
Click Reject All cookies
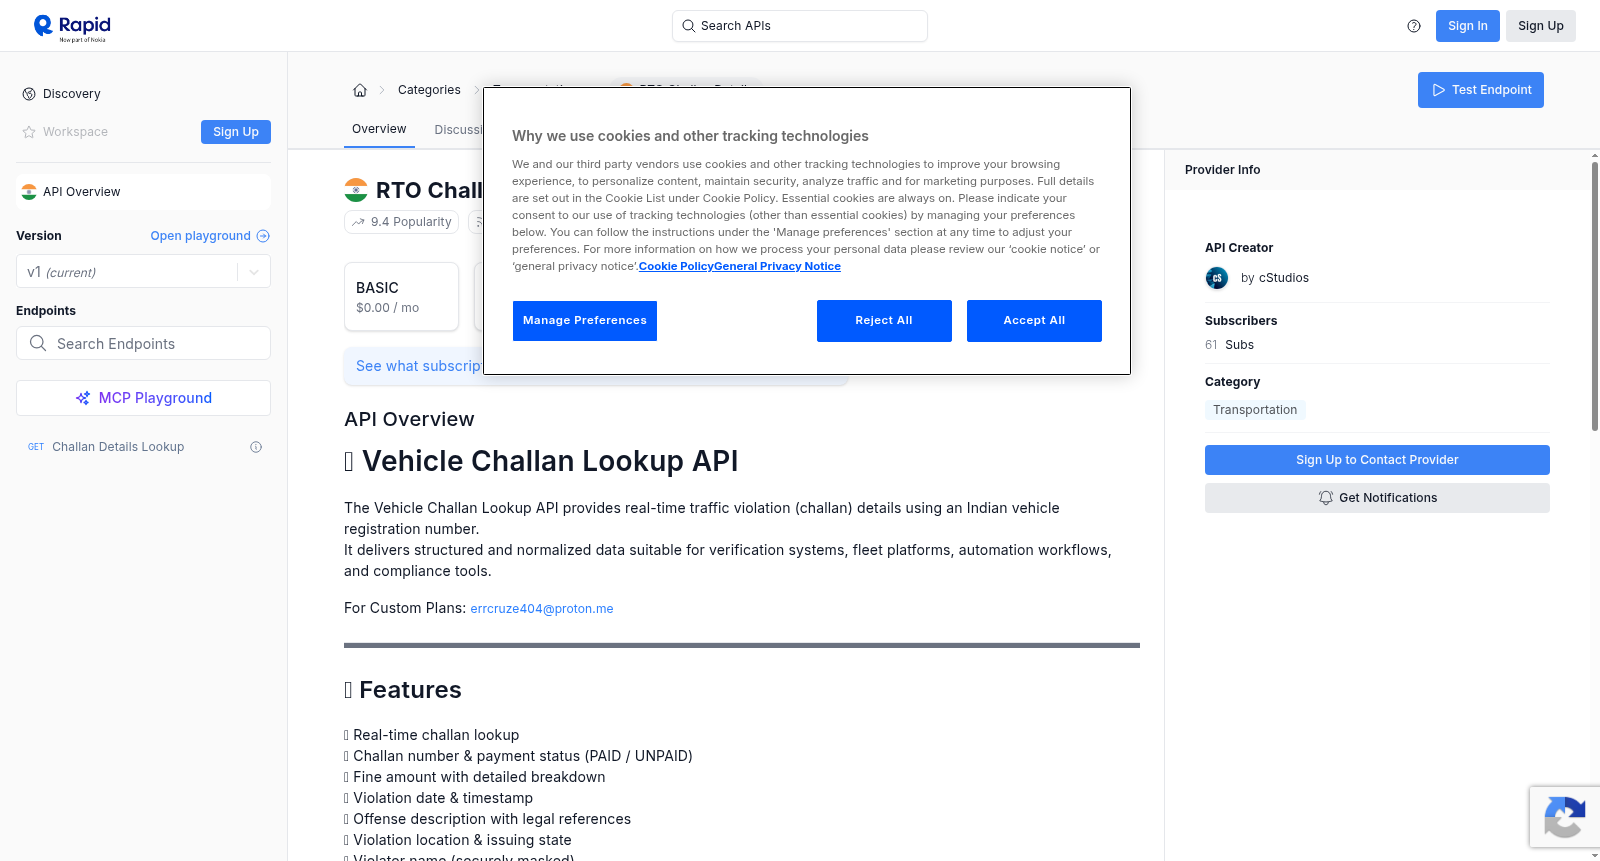pyautogui.click(x=884, y=321)
